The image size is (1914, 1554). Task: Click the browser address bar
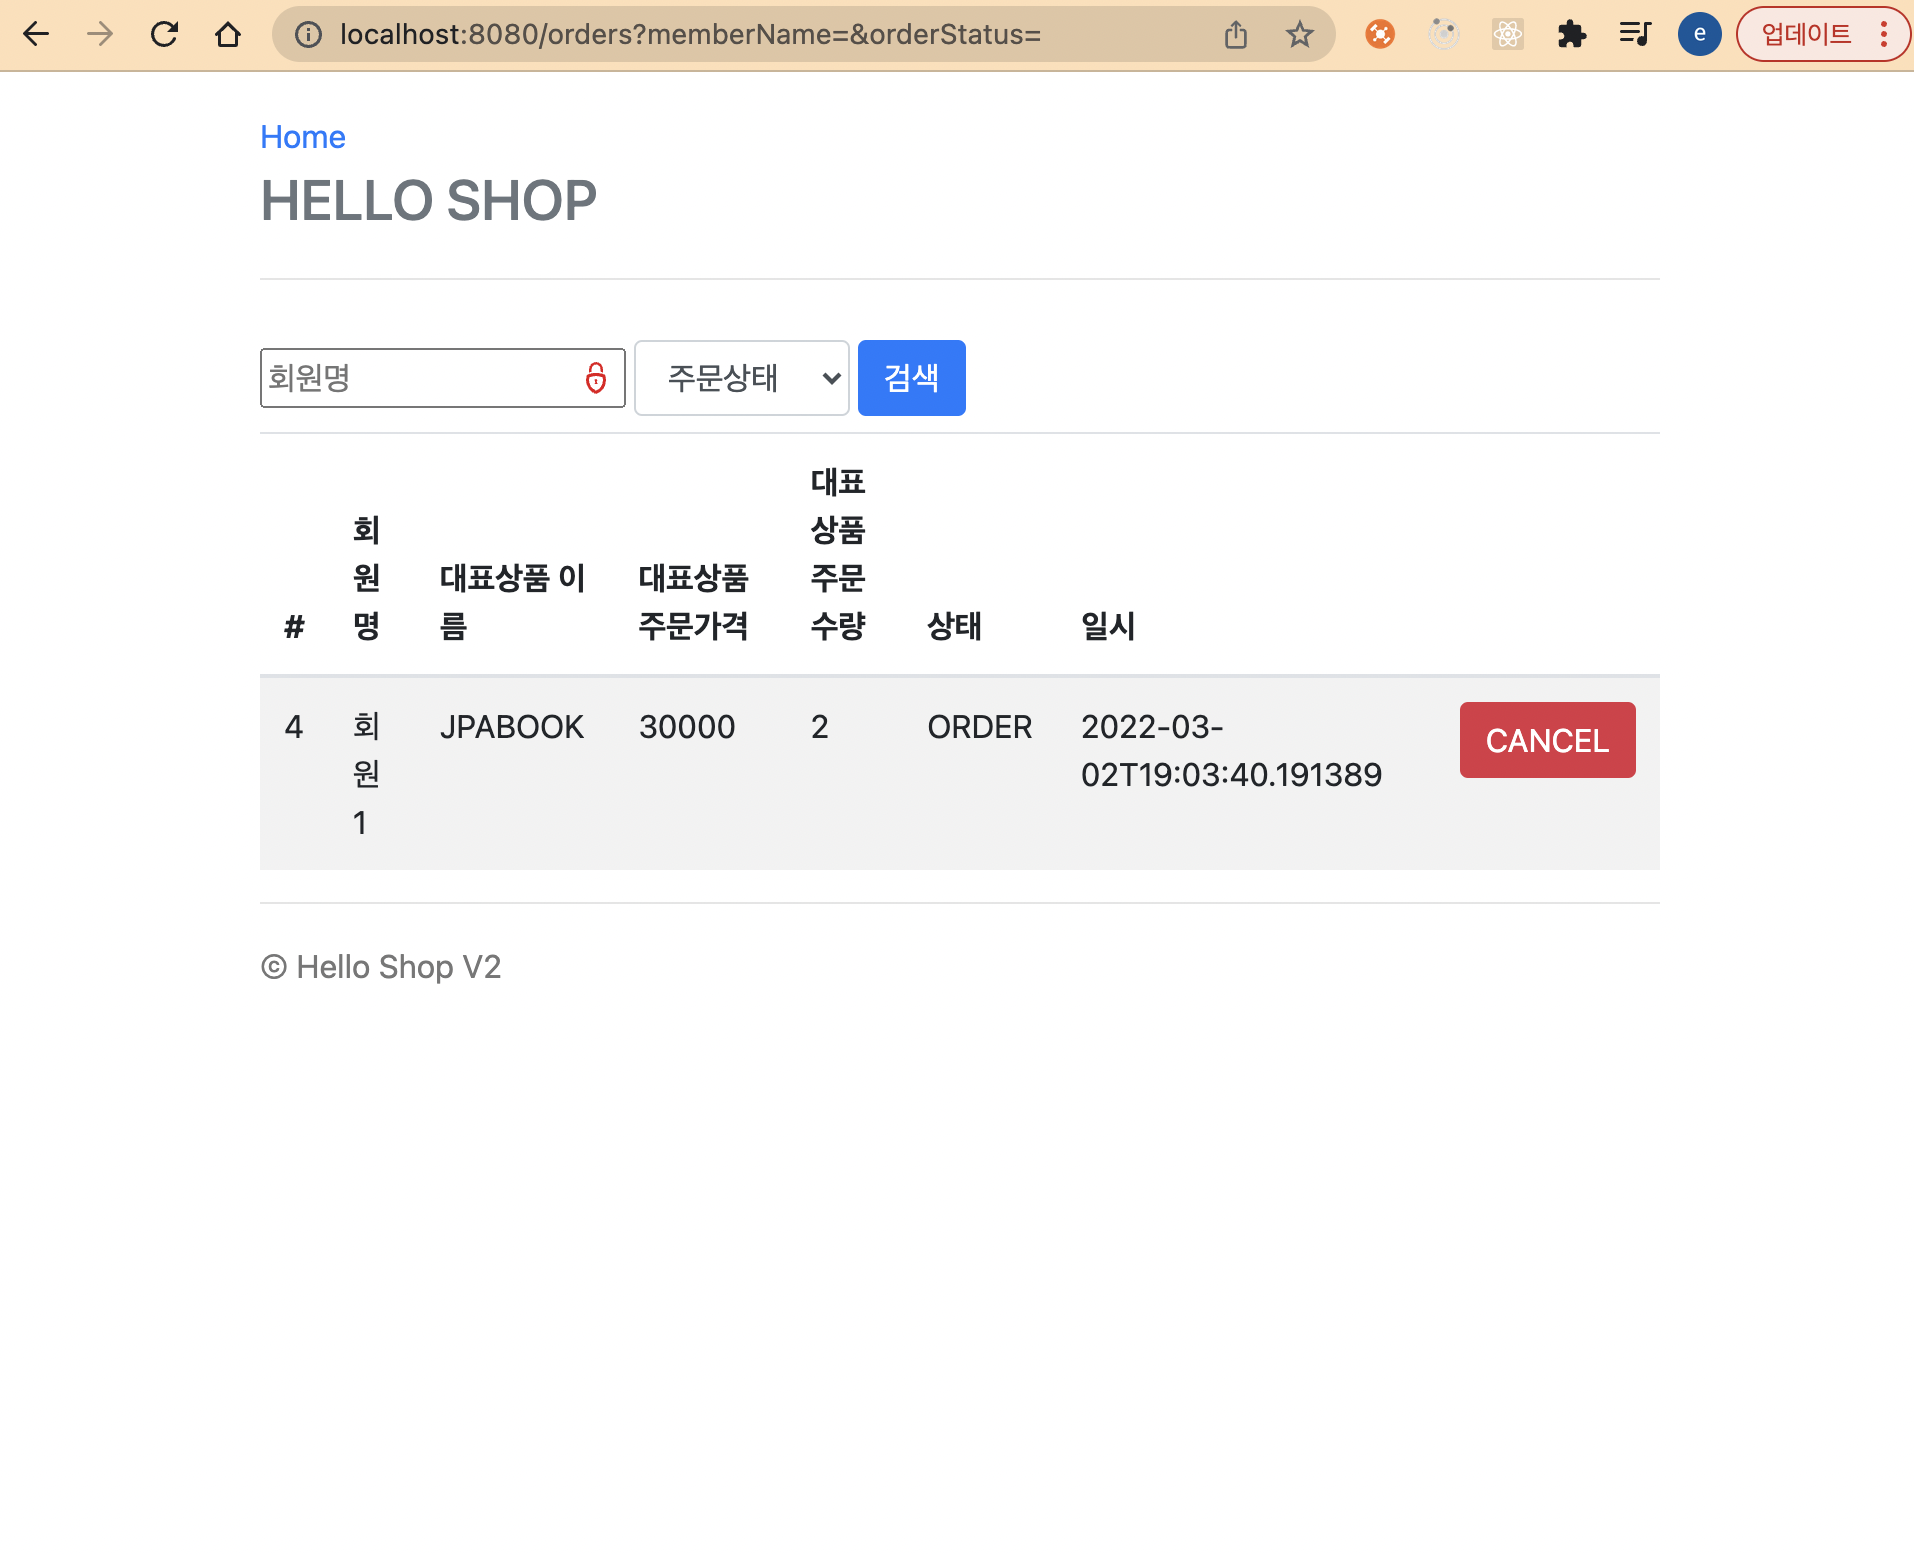coord(700,34)
